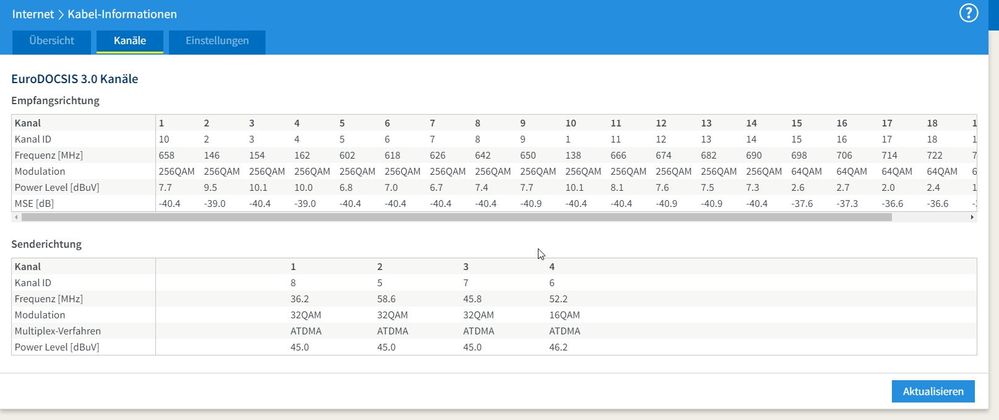999x420 pixels.
Task: Click the horizontal scrollbar thumb of Empfangsrichtung table
Action: (x=456, y=217)
